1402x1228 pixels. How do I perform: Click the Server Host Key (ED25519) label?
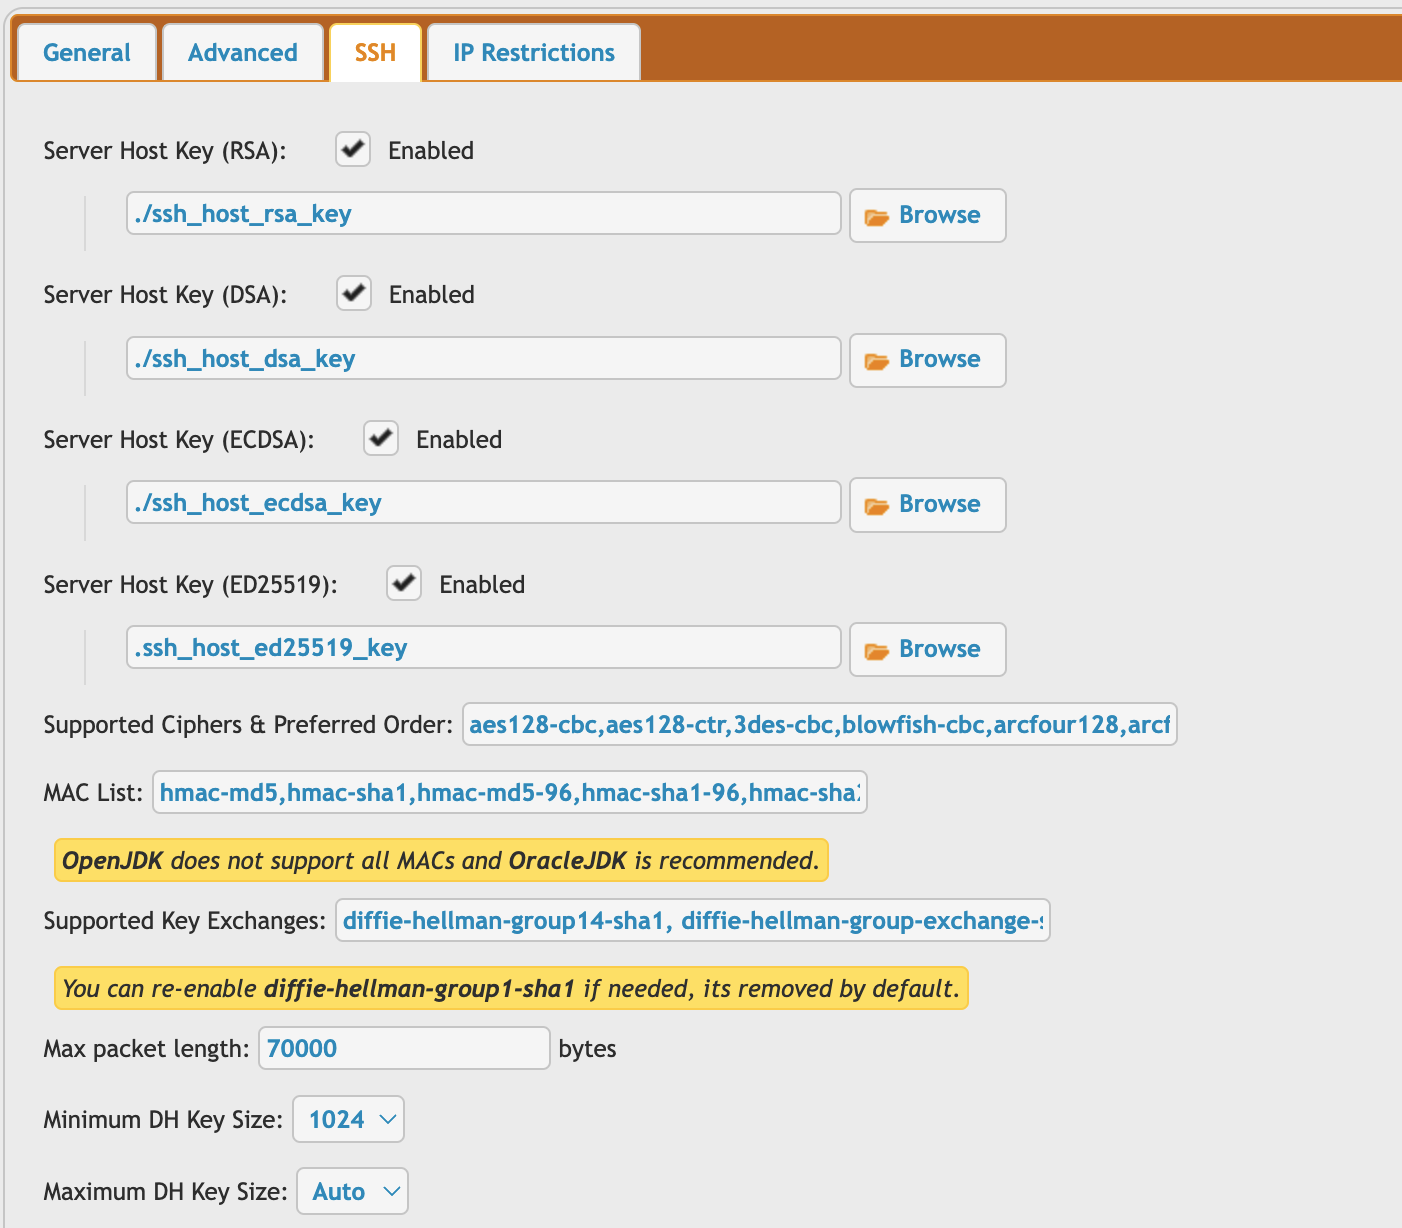click(190, 585)
